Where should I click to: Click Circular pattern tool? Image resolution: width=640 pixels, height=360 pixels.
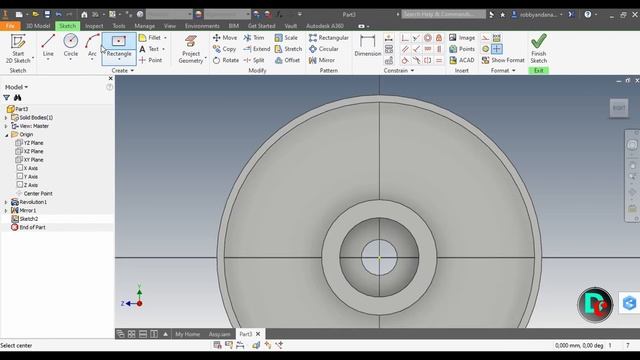(x=324, y=49)
